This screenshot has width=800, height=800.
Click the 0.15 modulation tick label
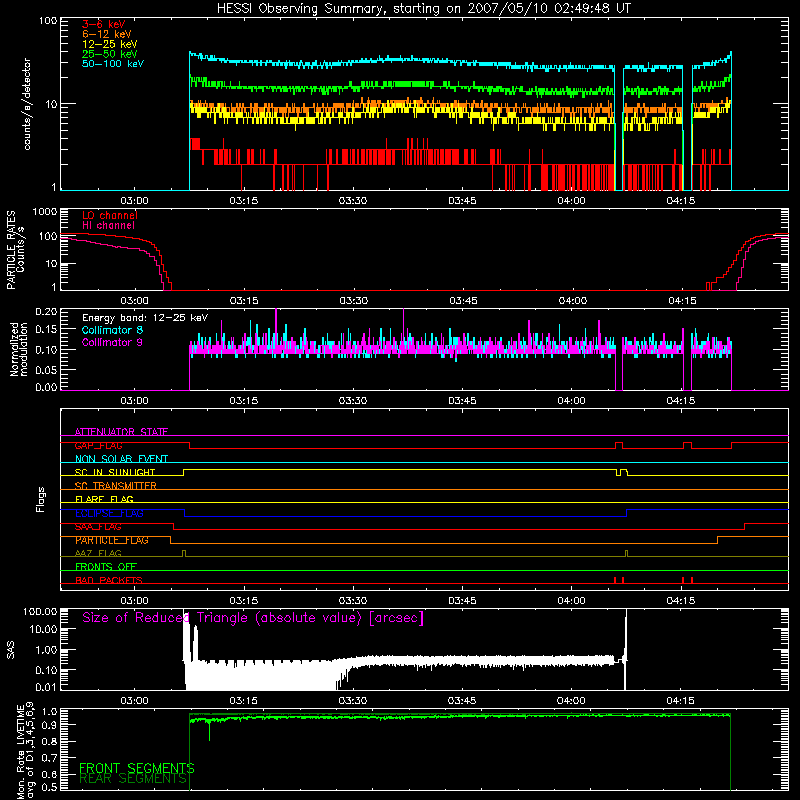pos(46,330)
